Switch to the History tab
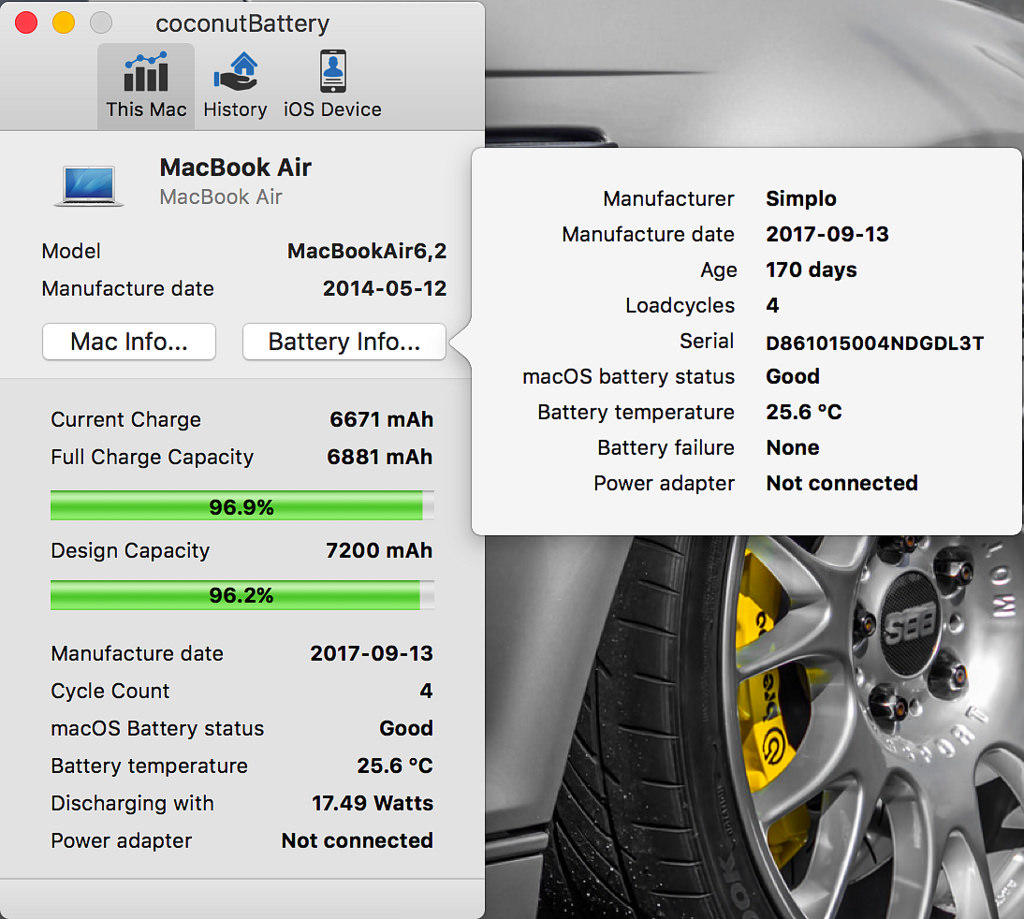The width and height of the screenshot is (1024, 919). pos(235,86)
